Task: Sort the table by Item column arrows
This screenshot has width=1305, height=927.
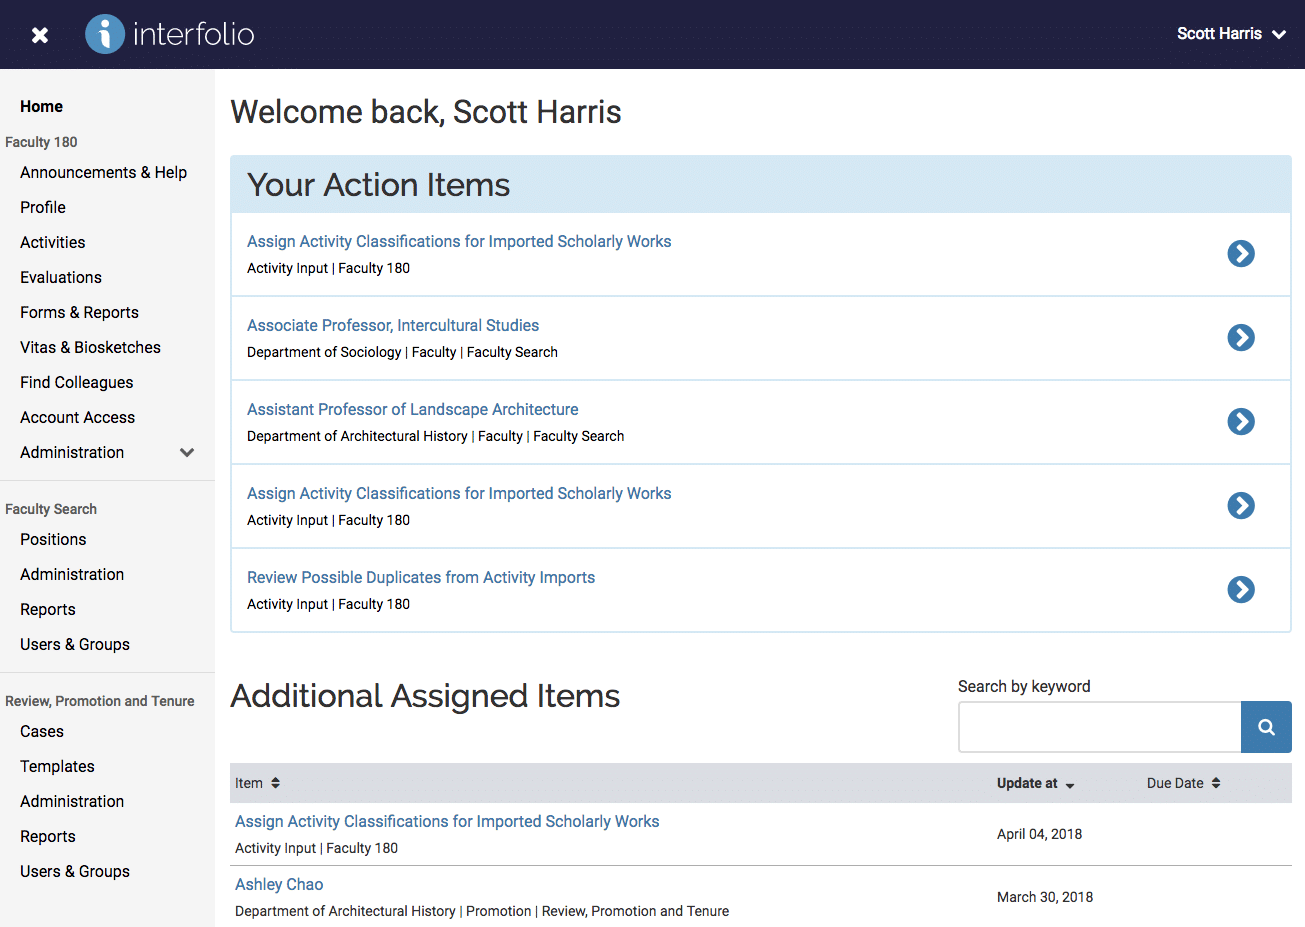Action: (275, 783)
